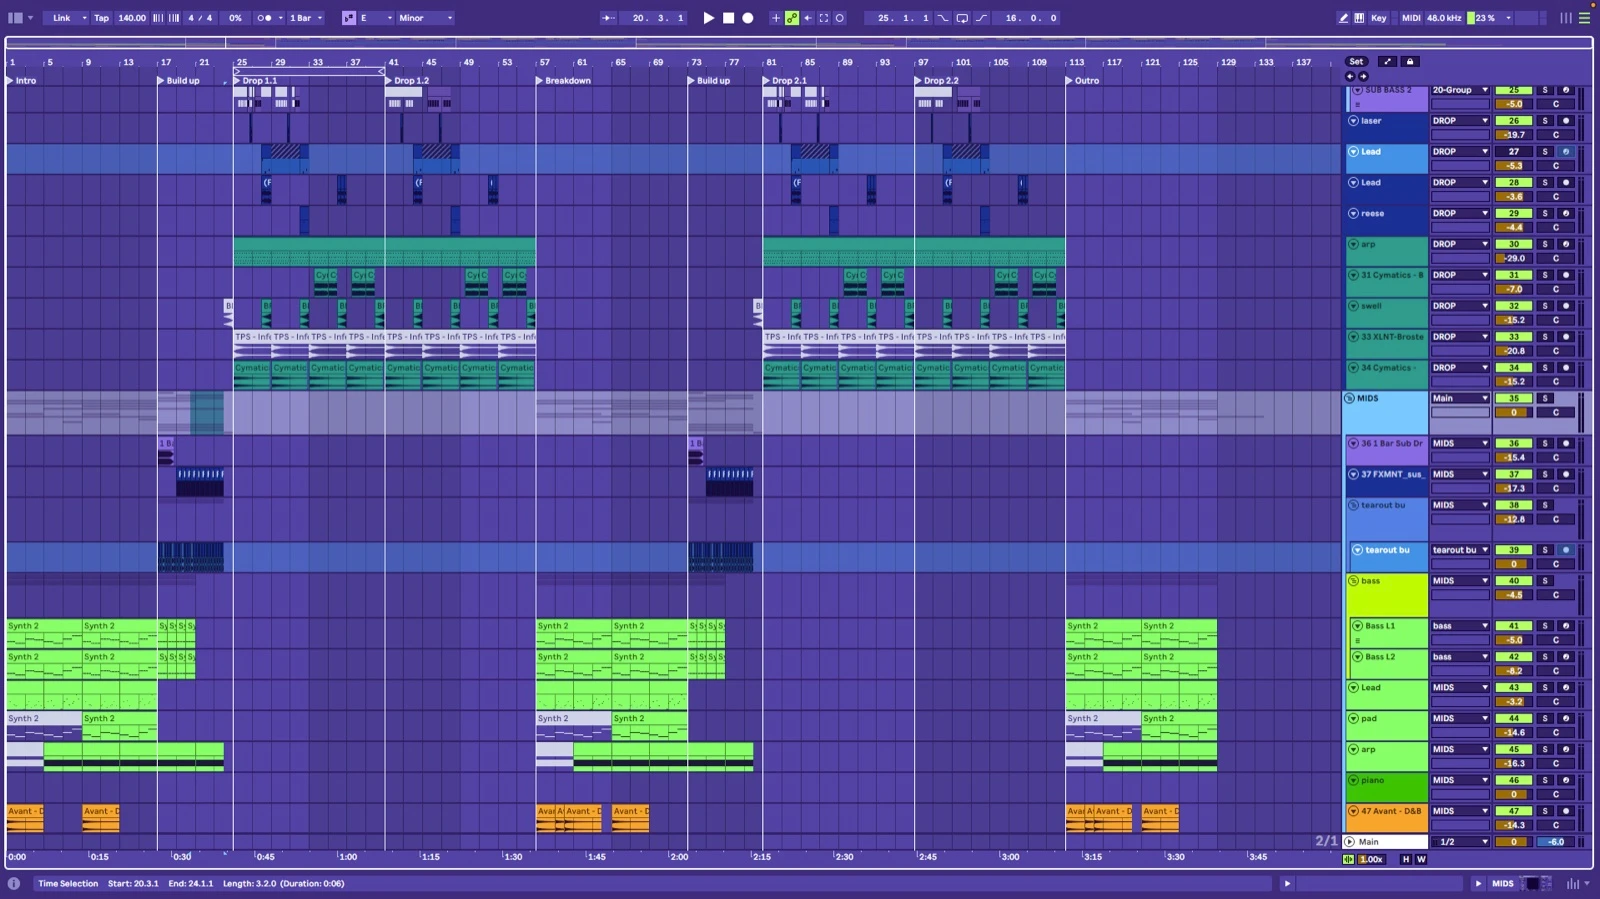The image size is (1600, 899).
Task: Toggle the green Automation Arm icon
Action: (792, 18)
